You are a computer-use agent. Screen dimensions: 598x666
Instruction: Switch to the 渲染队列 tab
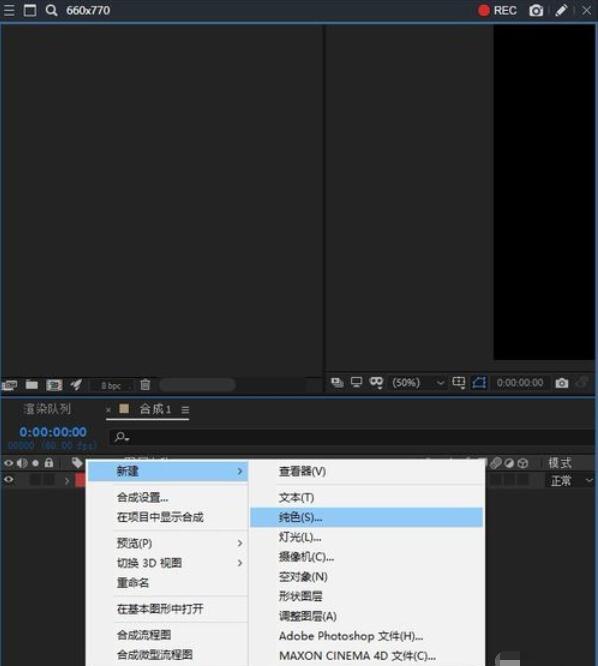point(47,409)
